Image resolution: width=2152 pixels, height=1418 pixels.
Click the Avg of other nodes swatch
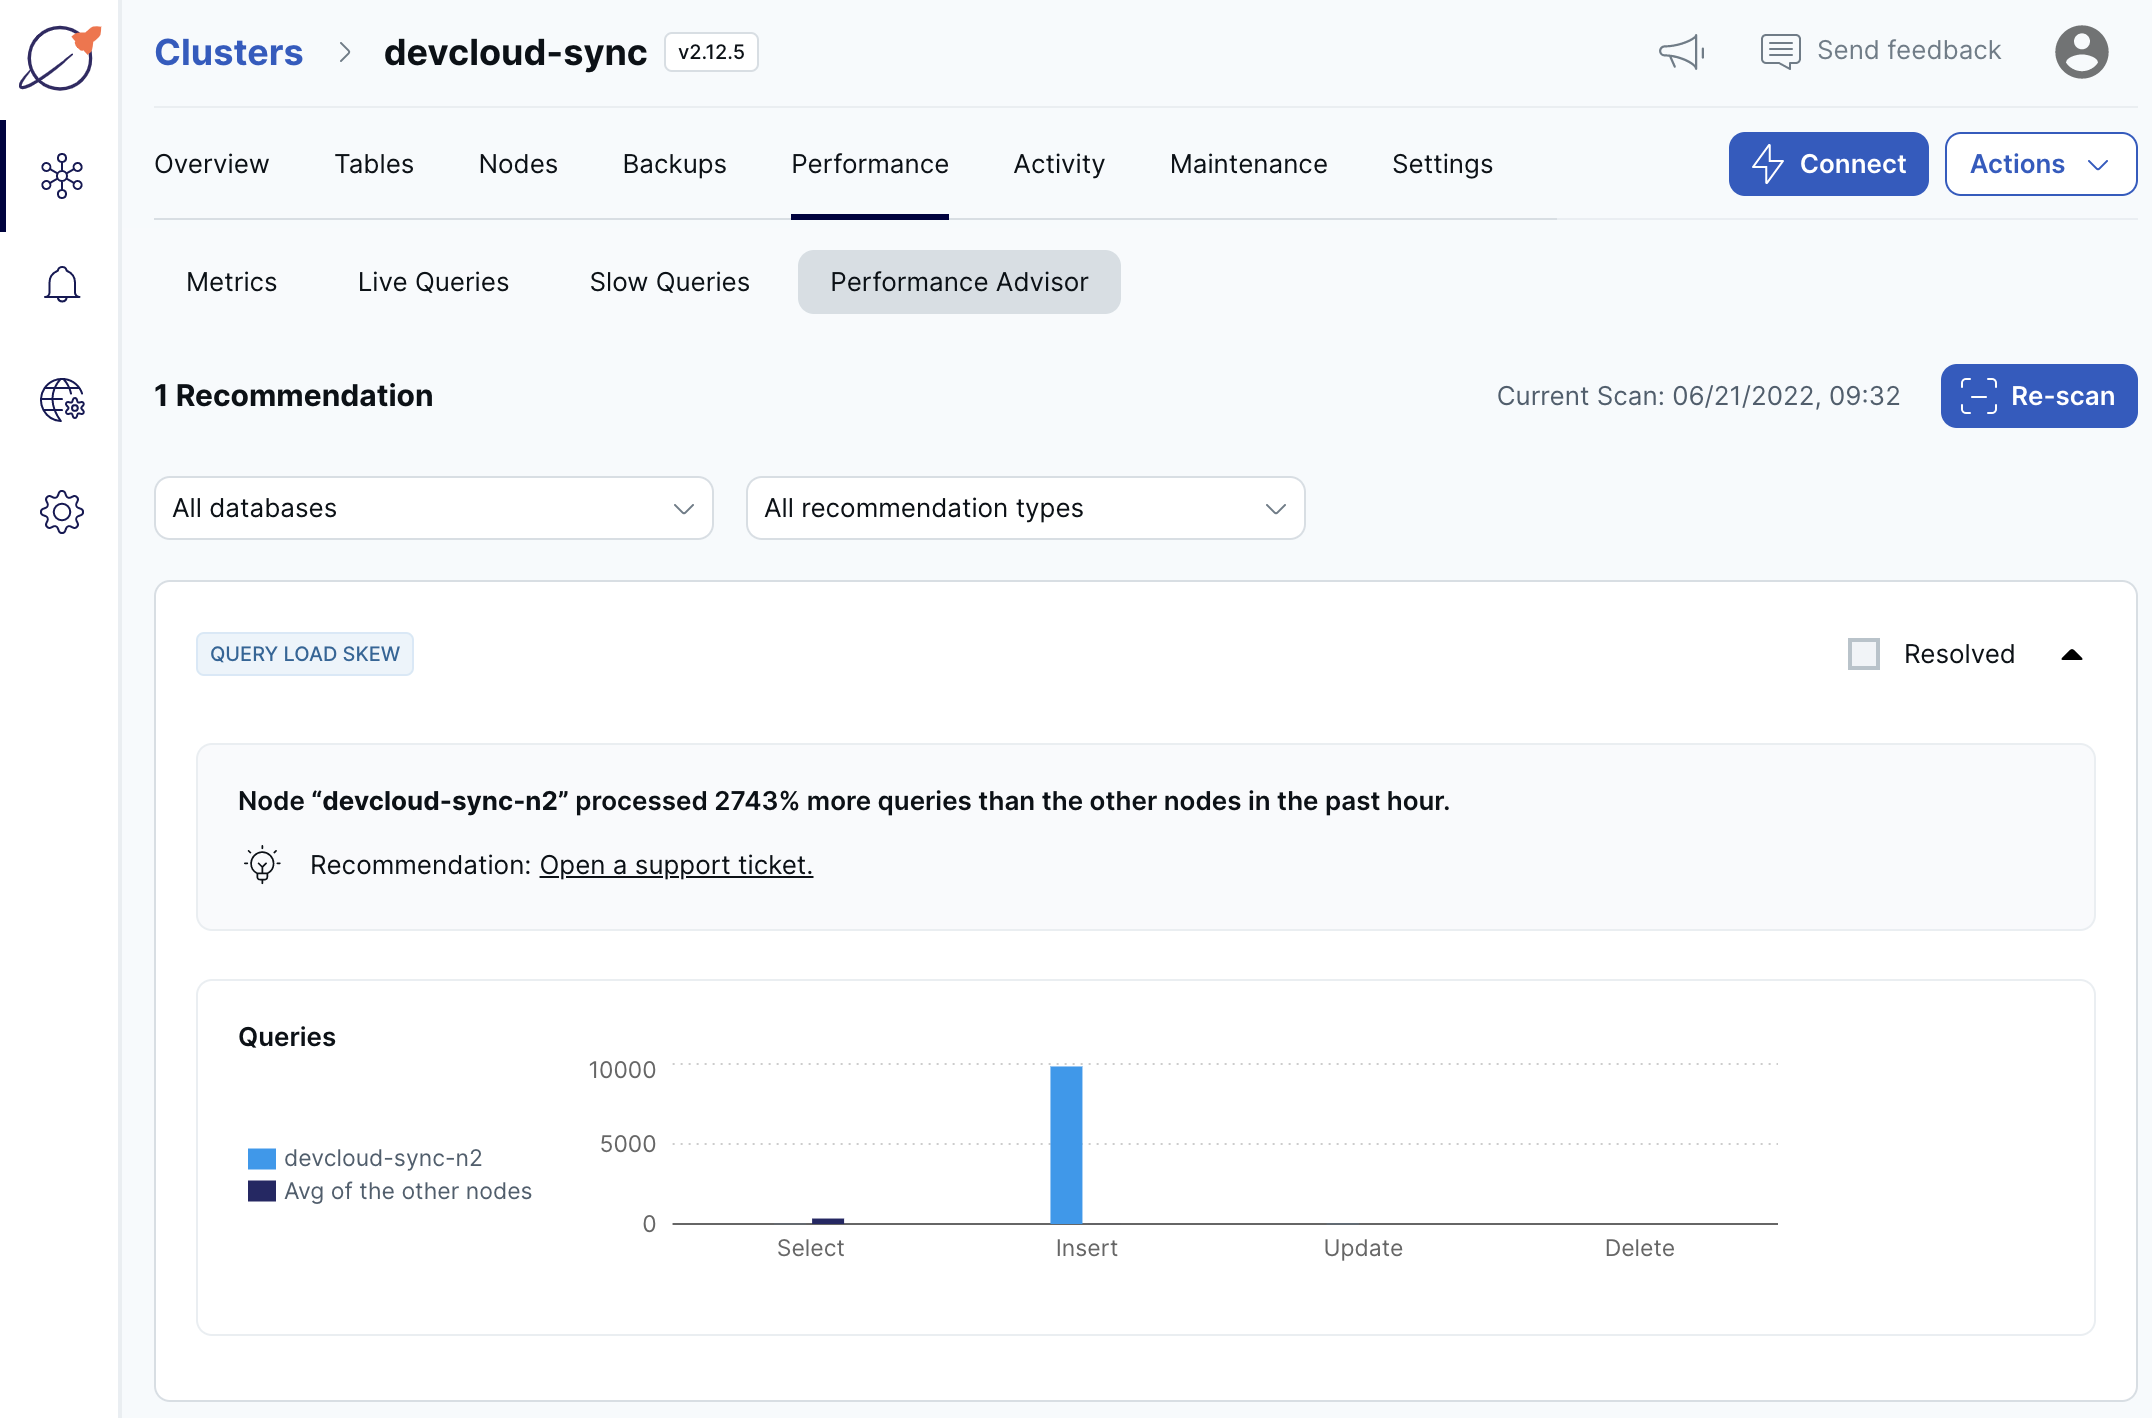(x=262, y=1191)
